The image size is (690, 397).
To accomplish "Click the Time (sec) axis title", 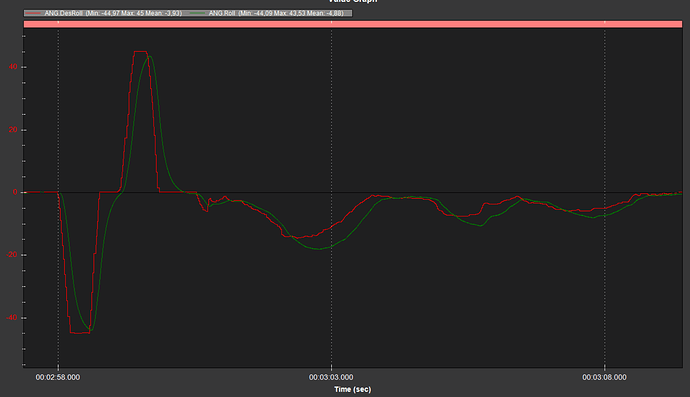I will 352,390.
